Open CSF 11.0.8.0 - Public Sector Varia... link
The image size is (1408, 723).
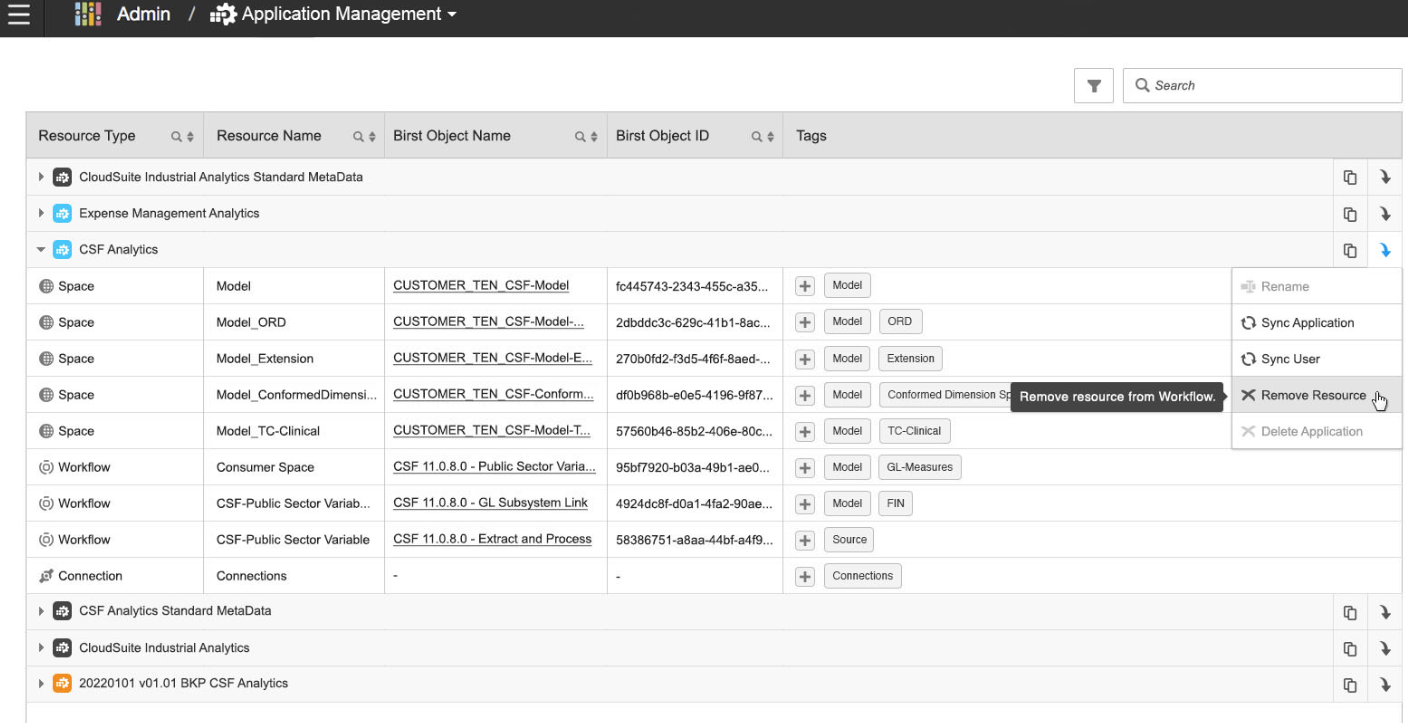[x=495, y=467]
